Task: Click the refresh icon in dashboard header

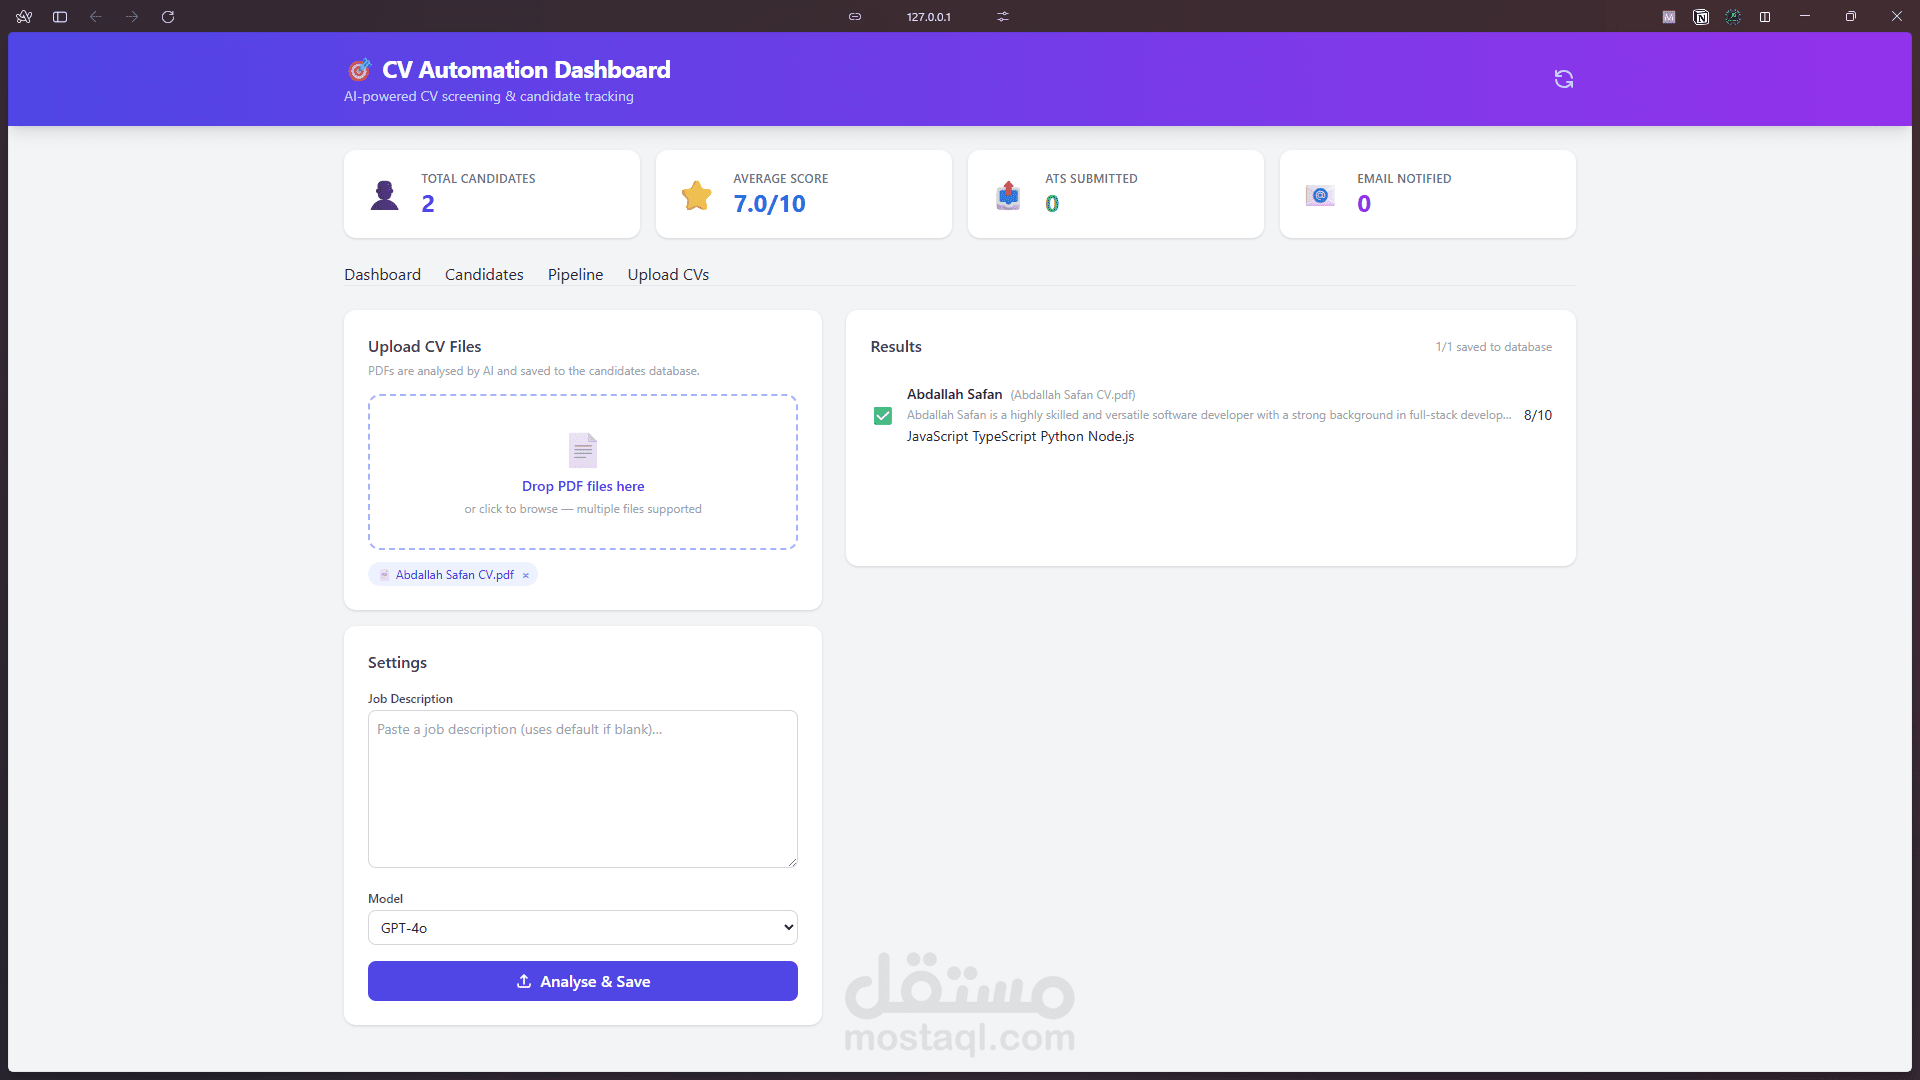Action: pyautogui.click(x=1564, y=79)
